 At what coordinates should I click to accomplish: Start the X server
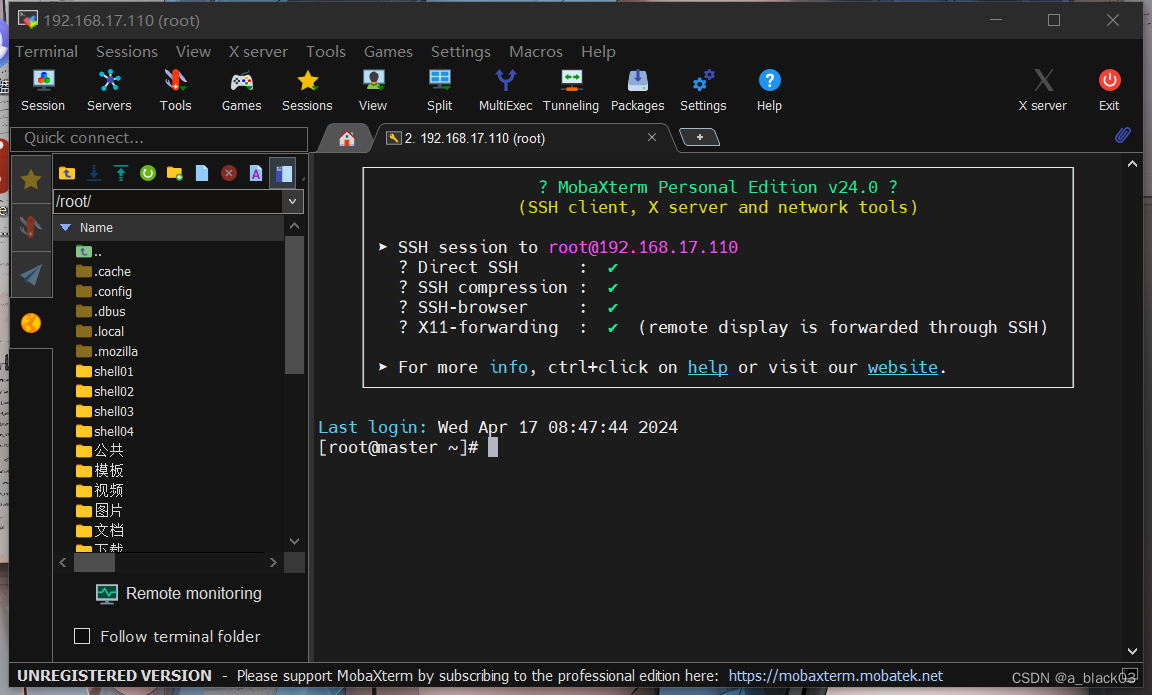[x=1042, y=90]
